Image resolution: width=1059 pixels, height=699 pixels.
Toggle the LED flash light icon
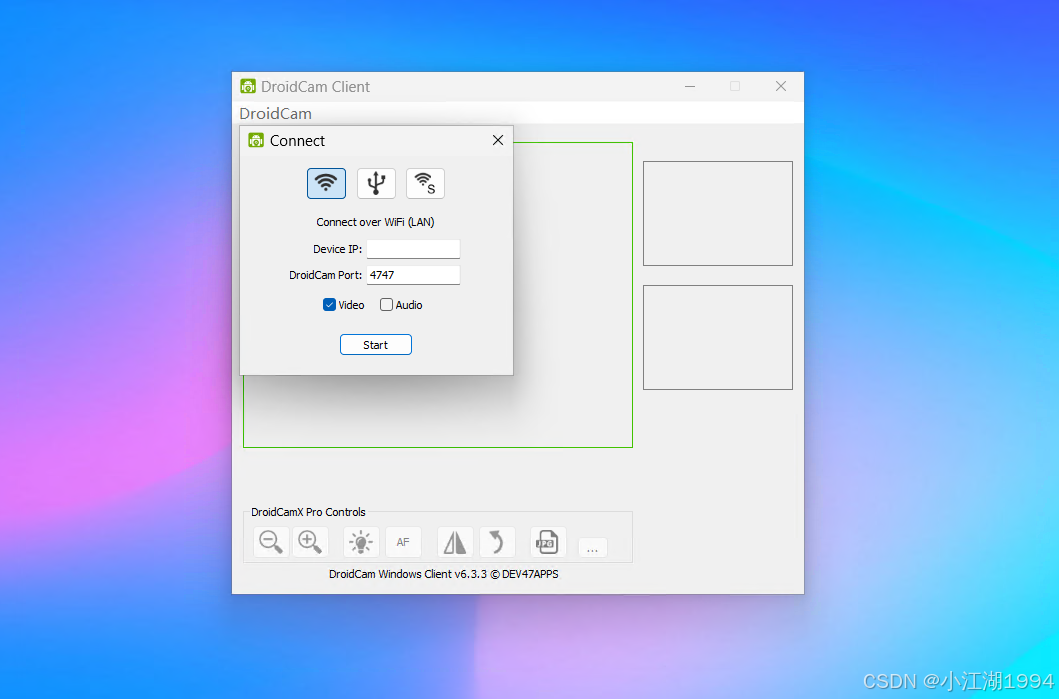(x=361, y=542)
